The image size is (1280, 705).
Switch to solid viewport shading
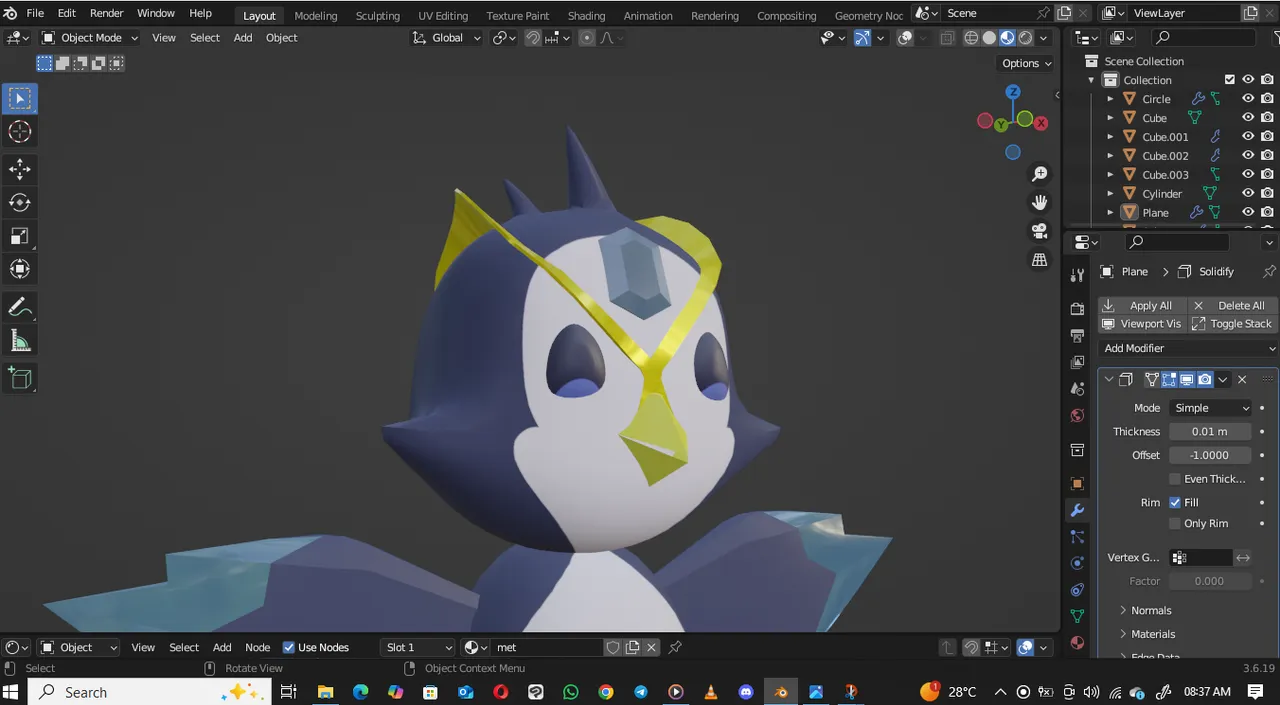click(989, 38)
